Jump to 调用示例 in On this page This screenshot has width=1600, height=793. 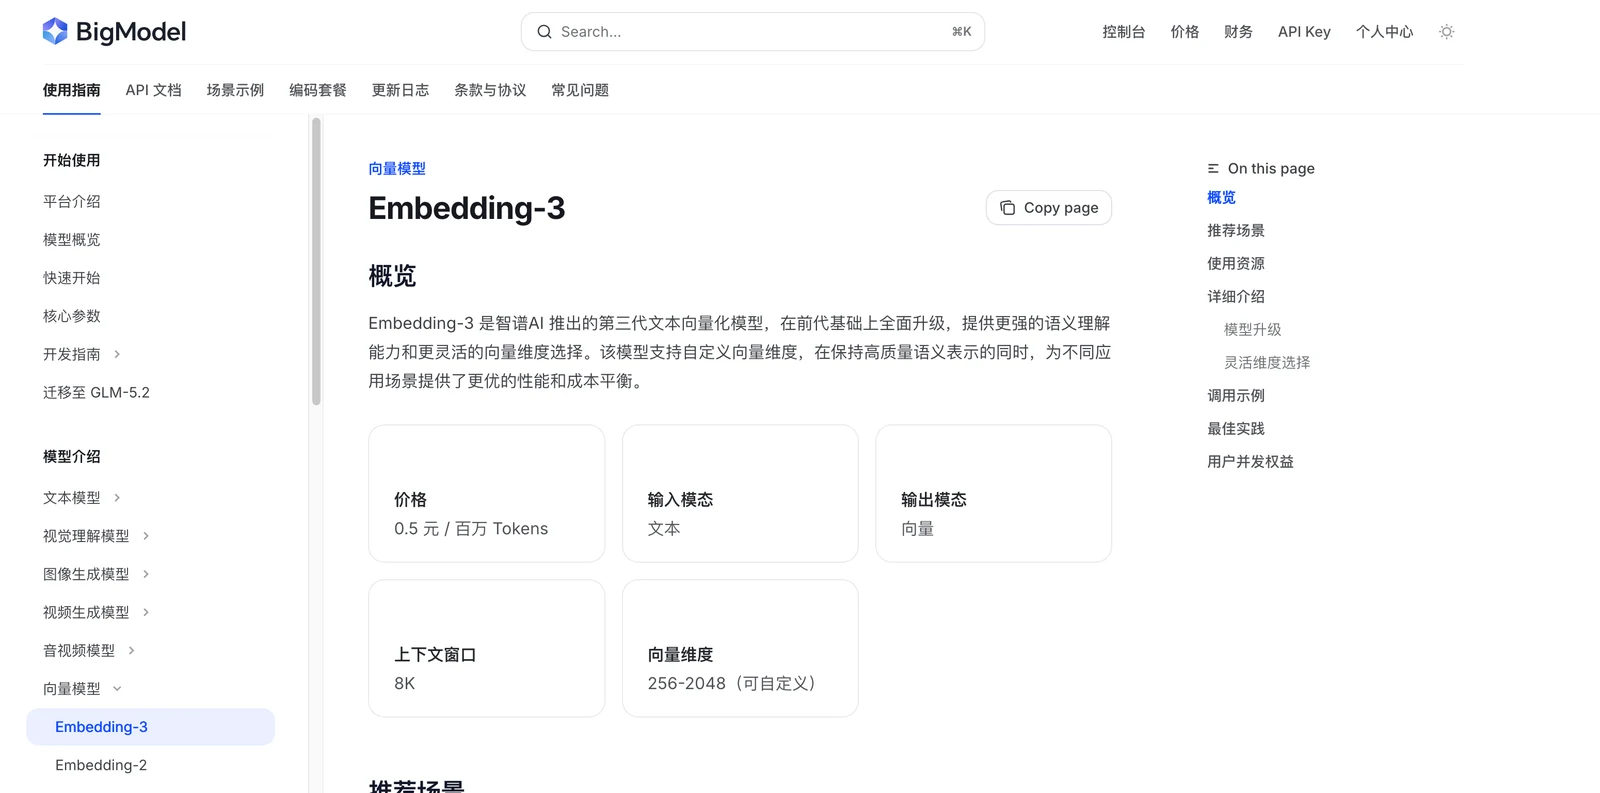[1236, 396]
